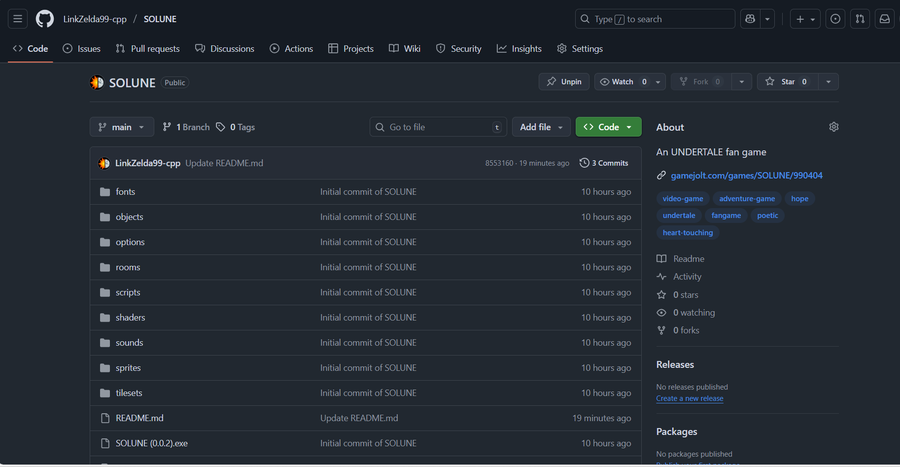Open the hamburger navigation menu
This screenshot has width=900, height=467.
(x=17, y=19)
